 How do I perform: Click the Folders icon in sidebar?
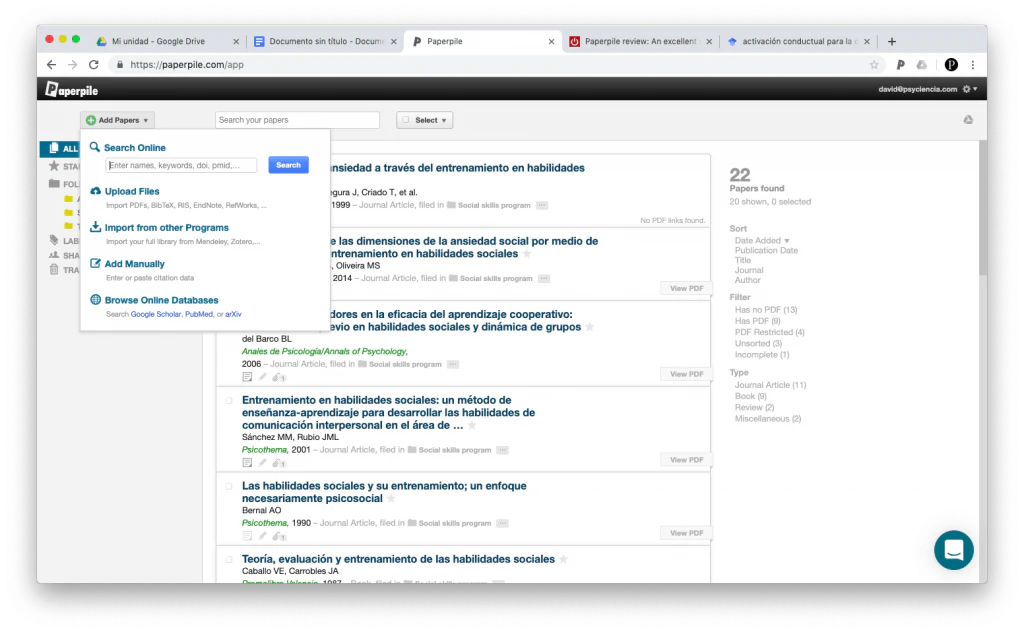(x=54, y=184)
